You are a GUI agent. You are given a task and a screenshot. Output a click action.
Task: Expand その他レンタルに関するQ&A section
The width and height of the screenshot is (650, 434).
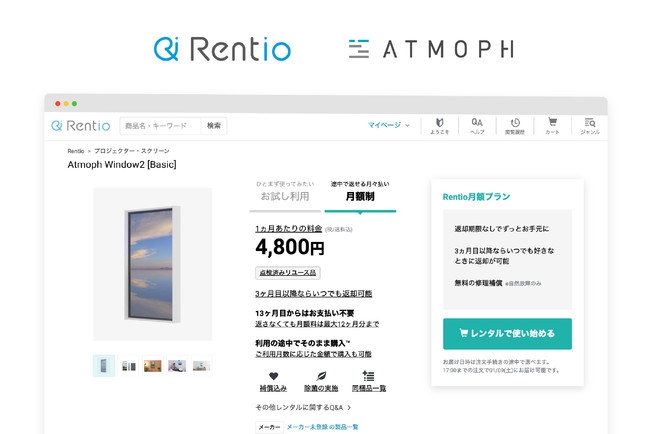(x=303, y=407)
